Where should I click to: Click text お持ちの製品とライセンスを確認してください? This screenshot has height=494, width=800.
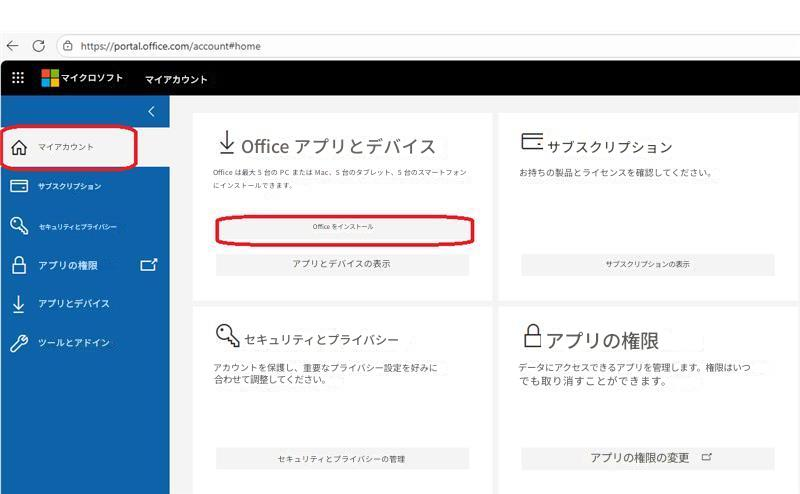(x=615, y=172)
